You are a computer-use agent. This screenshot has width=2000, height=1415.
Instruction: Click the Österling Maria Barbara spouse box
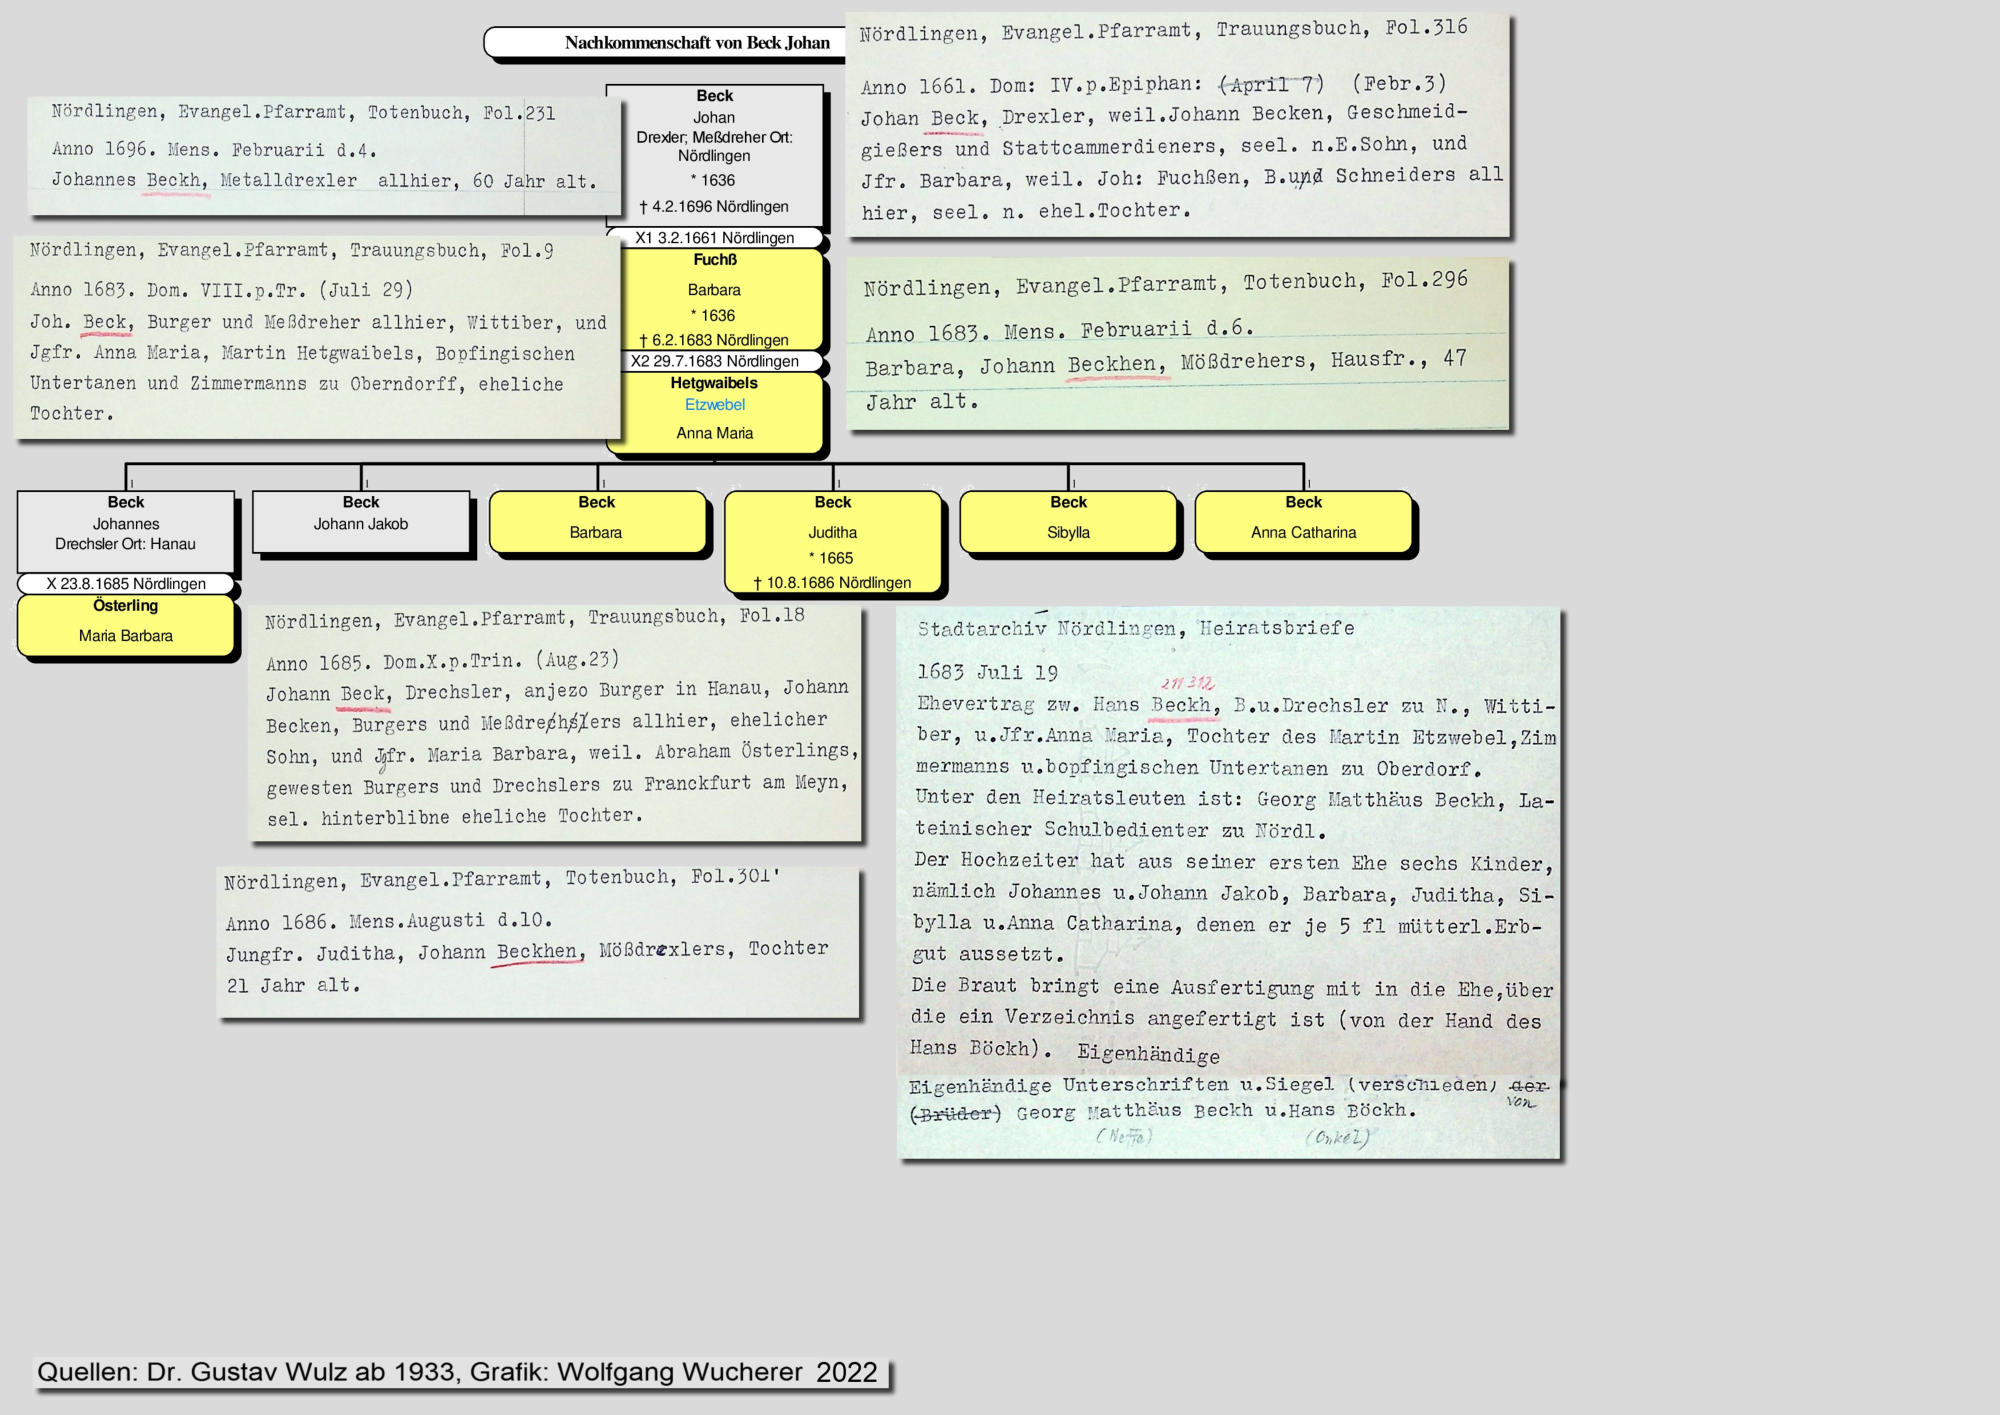click(x=126, y=625)
